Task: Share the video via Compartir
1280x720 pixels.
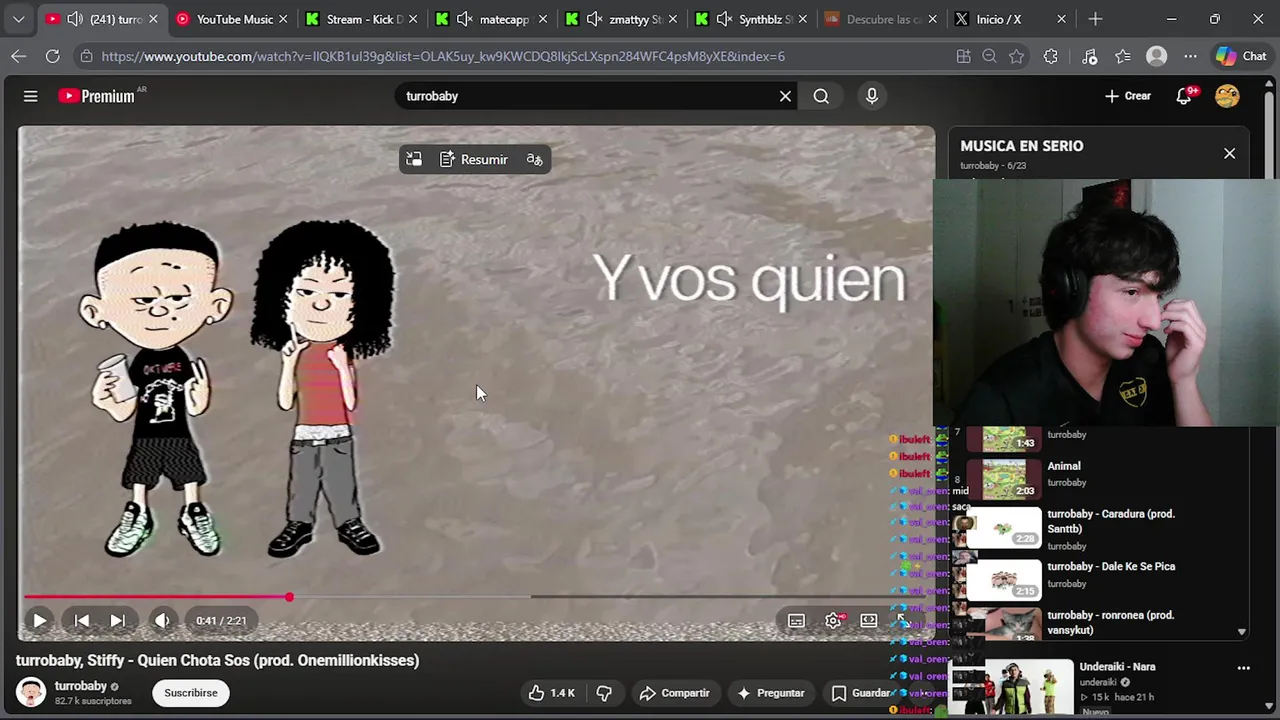Action: coord(674,693)
